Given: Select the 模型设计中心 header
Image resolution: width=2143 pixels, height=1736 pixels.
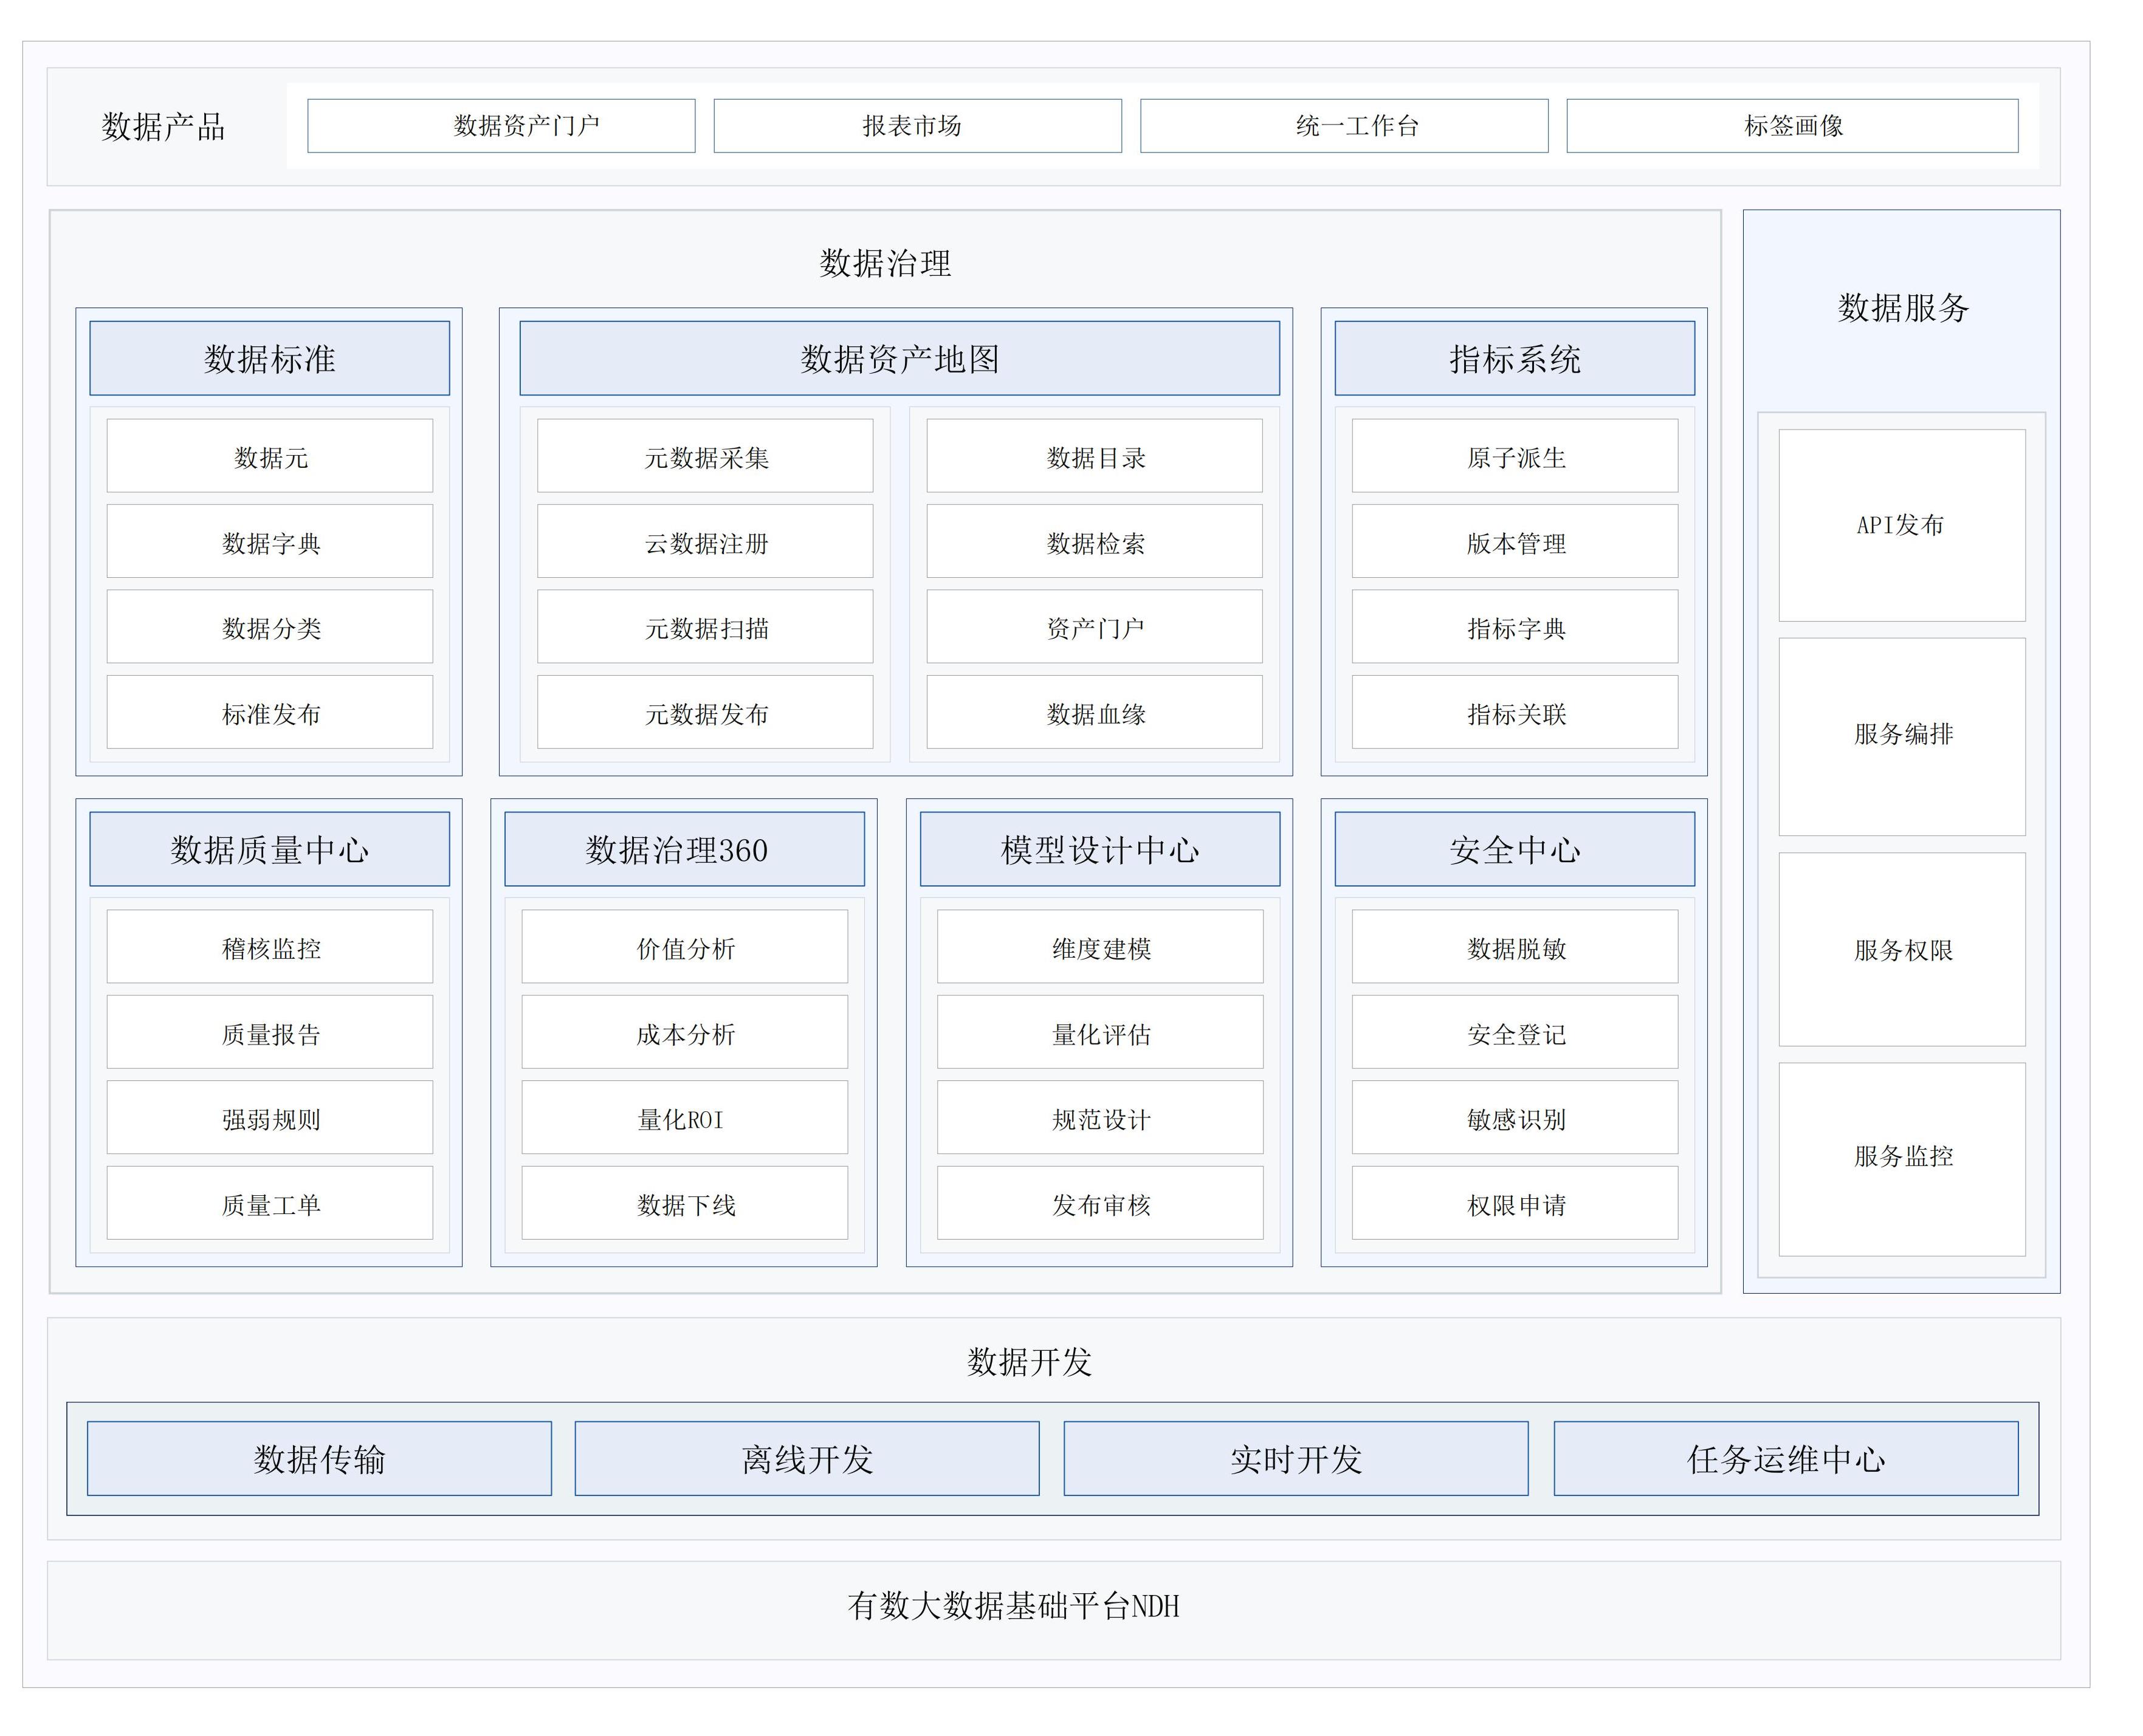Looking at the screenshot, I should click(x=1100, y=849).
